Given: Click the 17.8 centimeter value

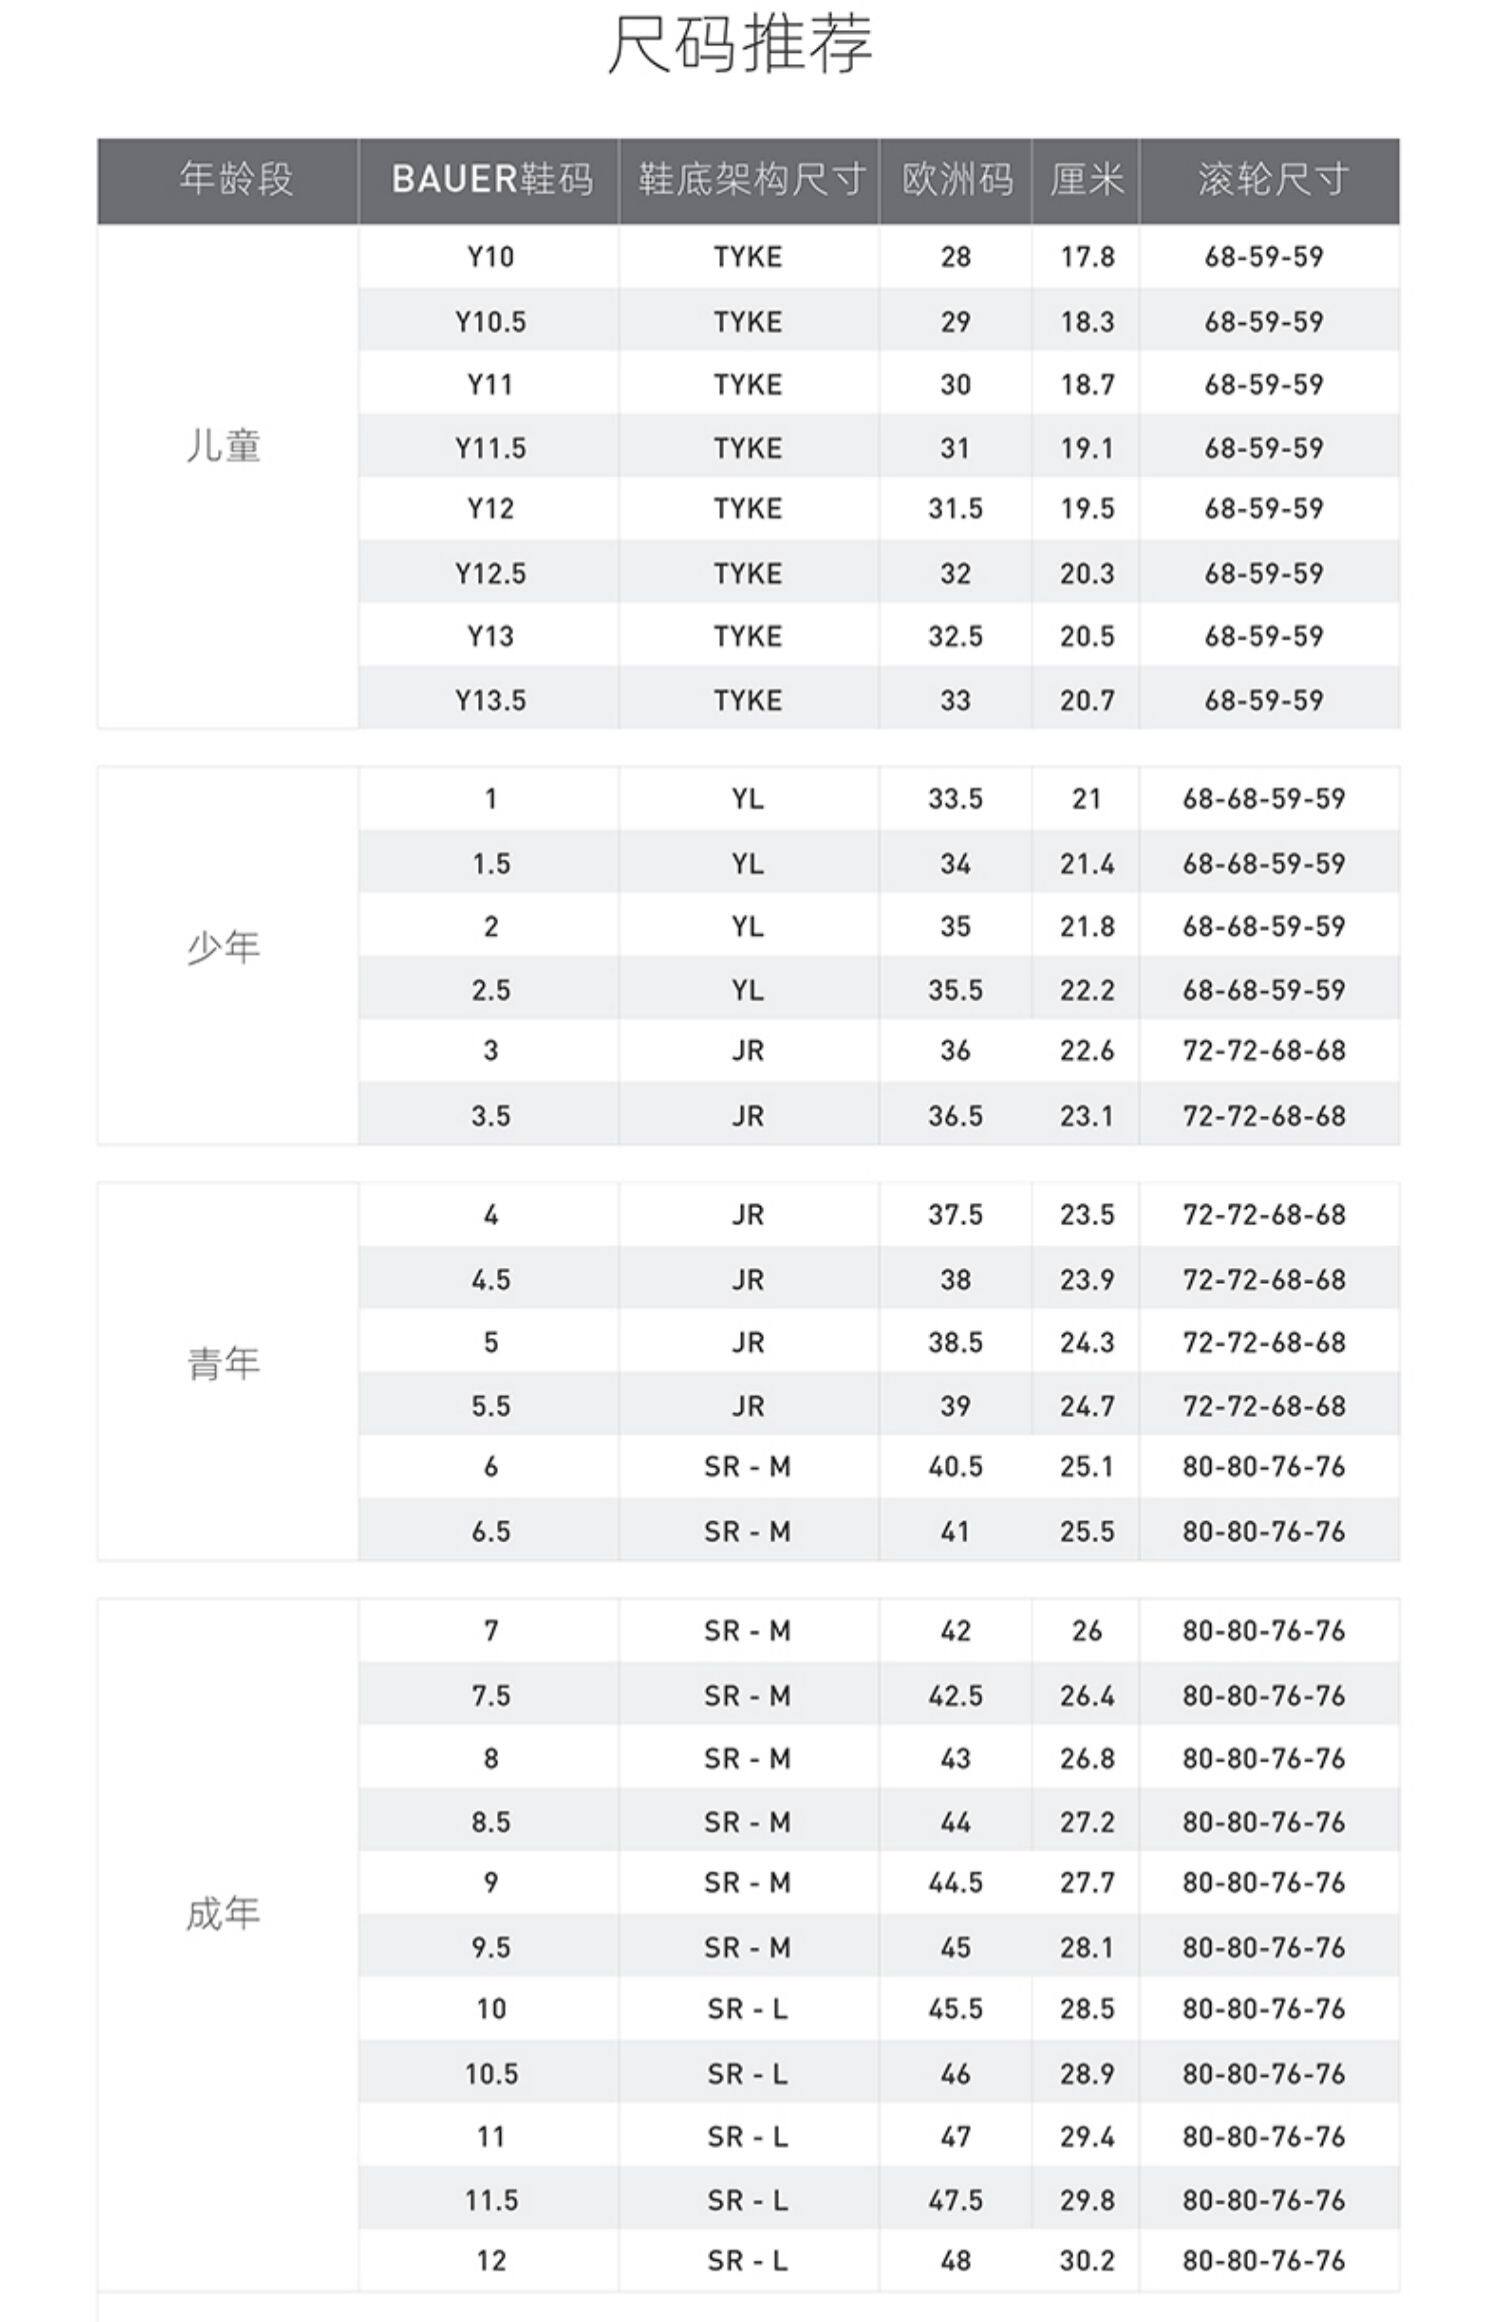Looking at the screenshot, I should [1087, 257].
